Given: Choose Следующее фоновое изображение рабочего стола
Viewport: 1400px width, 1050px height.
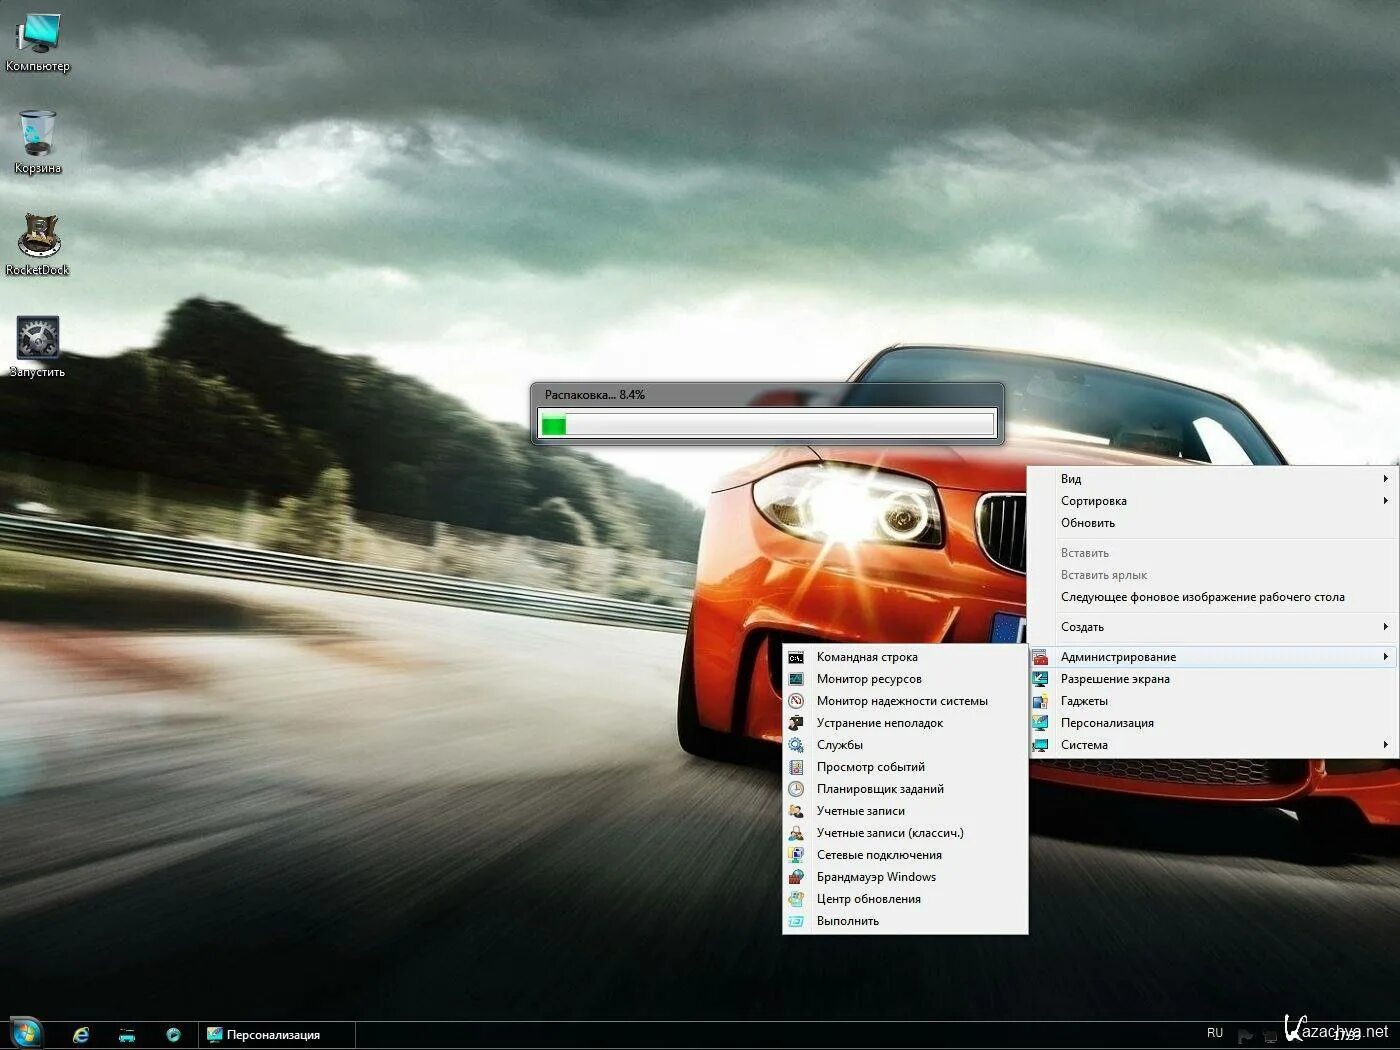Looking at the screenshot, I should coord(1213,597).
